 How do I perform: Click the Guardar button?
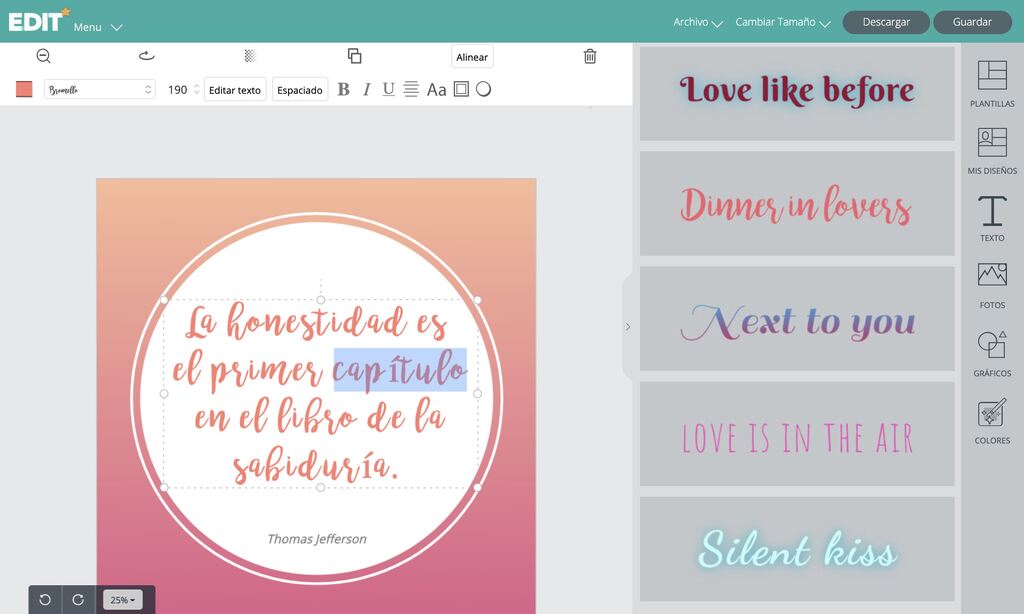point(972,22)
